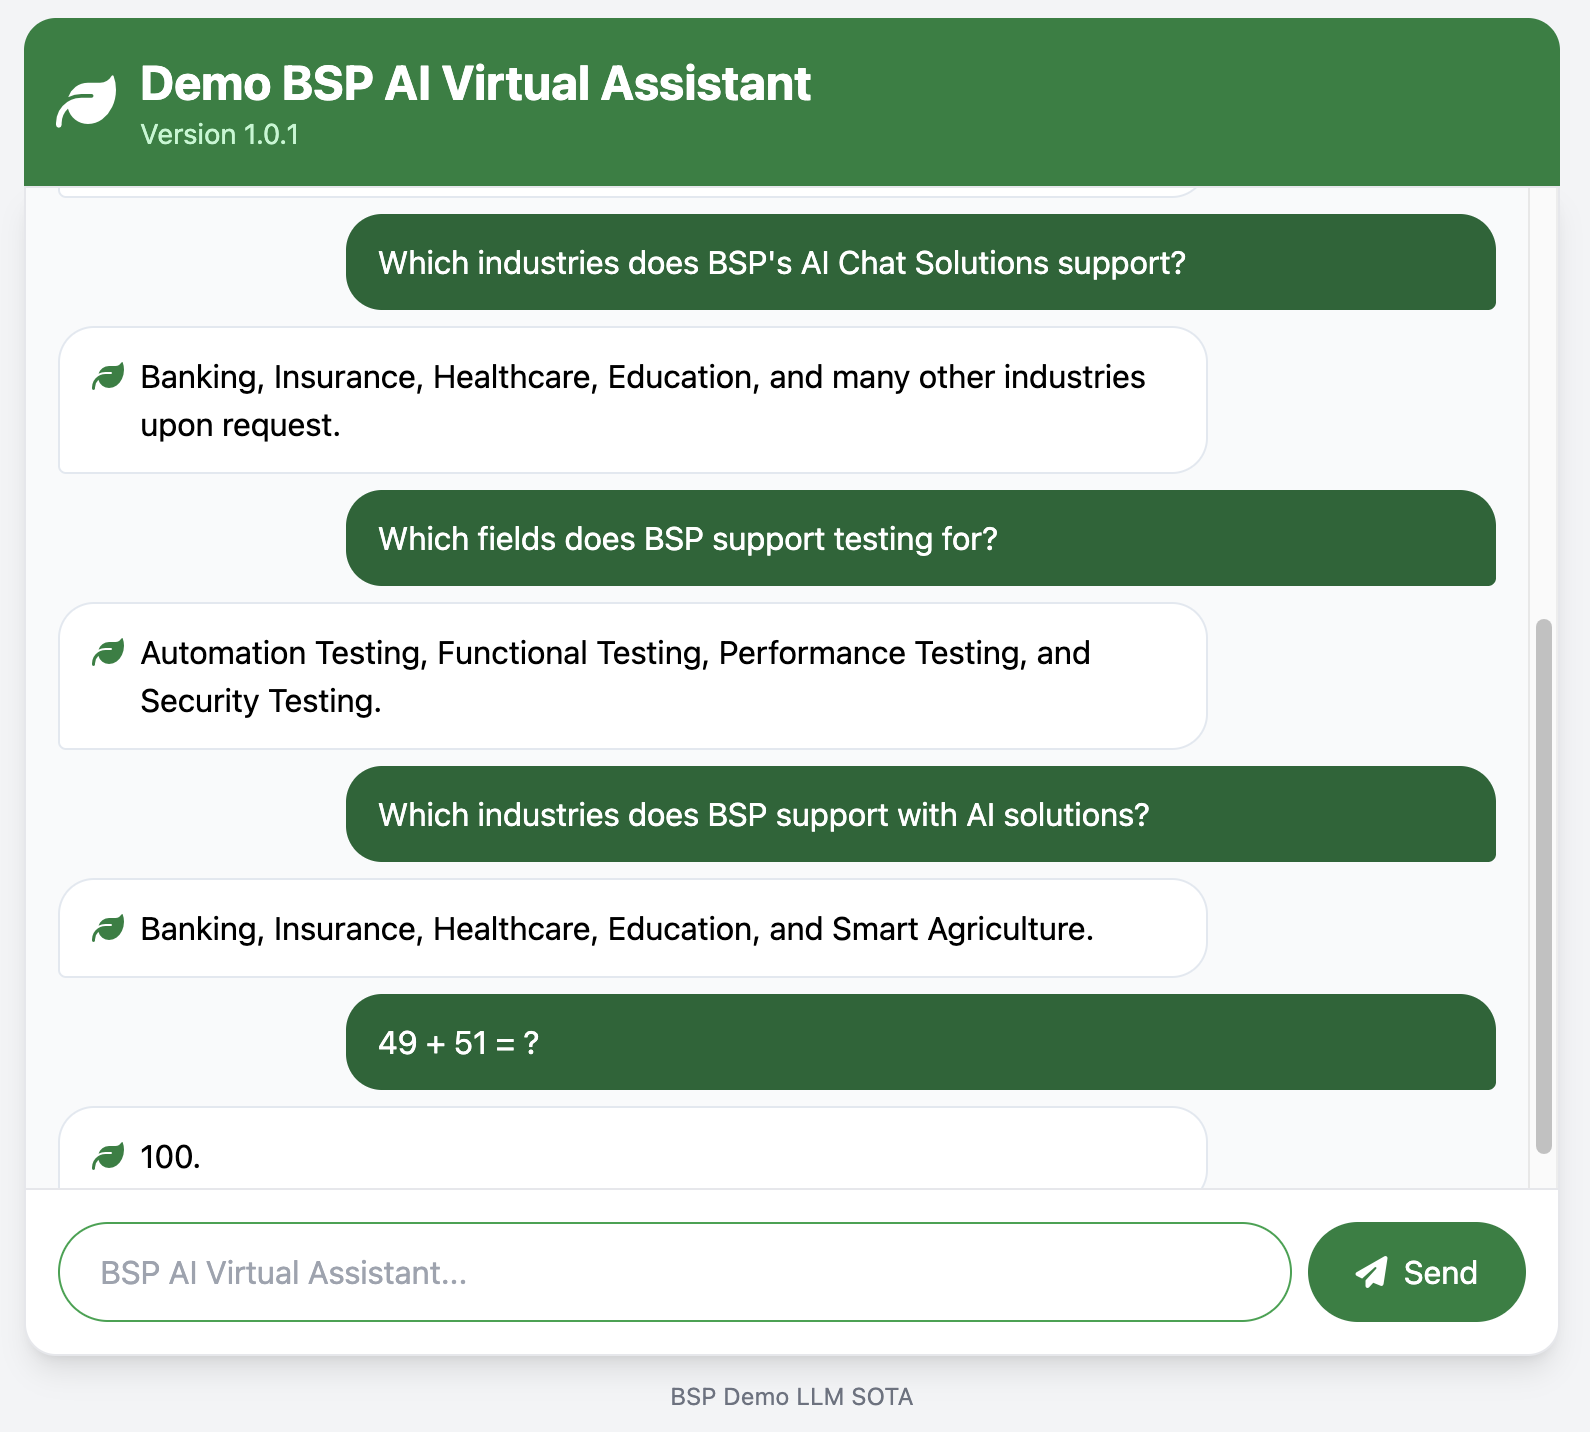
Task: Click the leaf logo in the header
Action: (86, 103)
